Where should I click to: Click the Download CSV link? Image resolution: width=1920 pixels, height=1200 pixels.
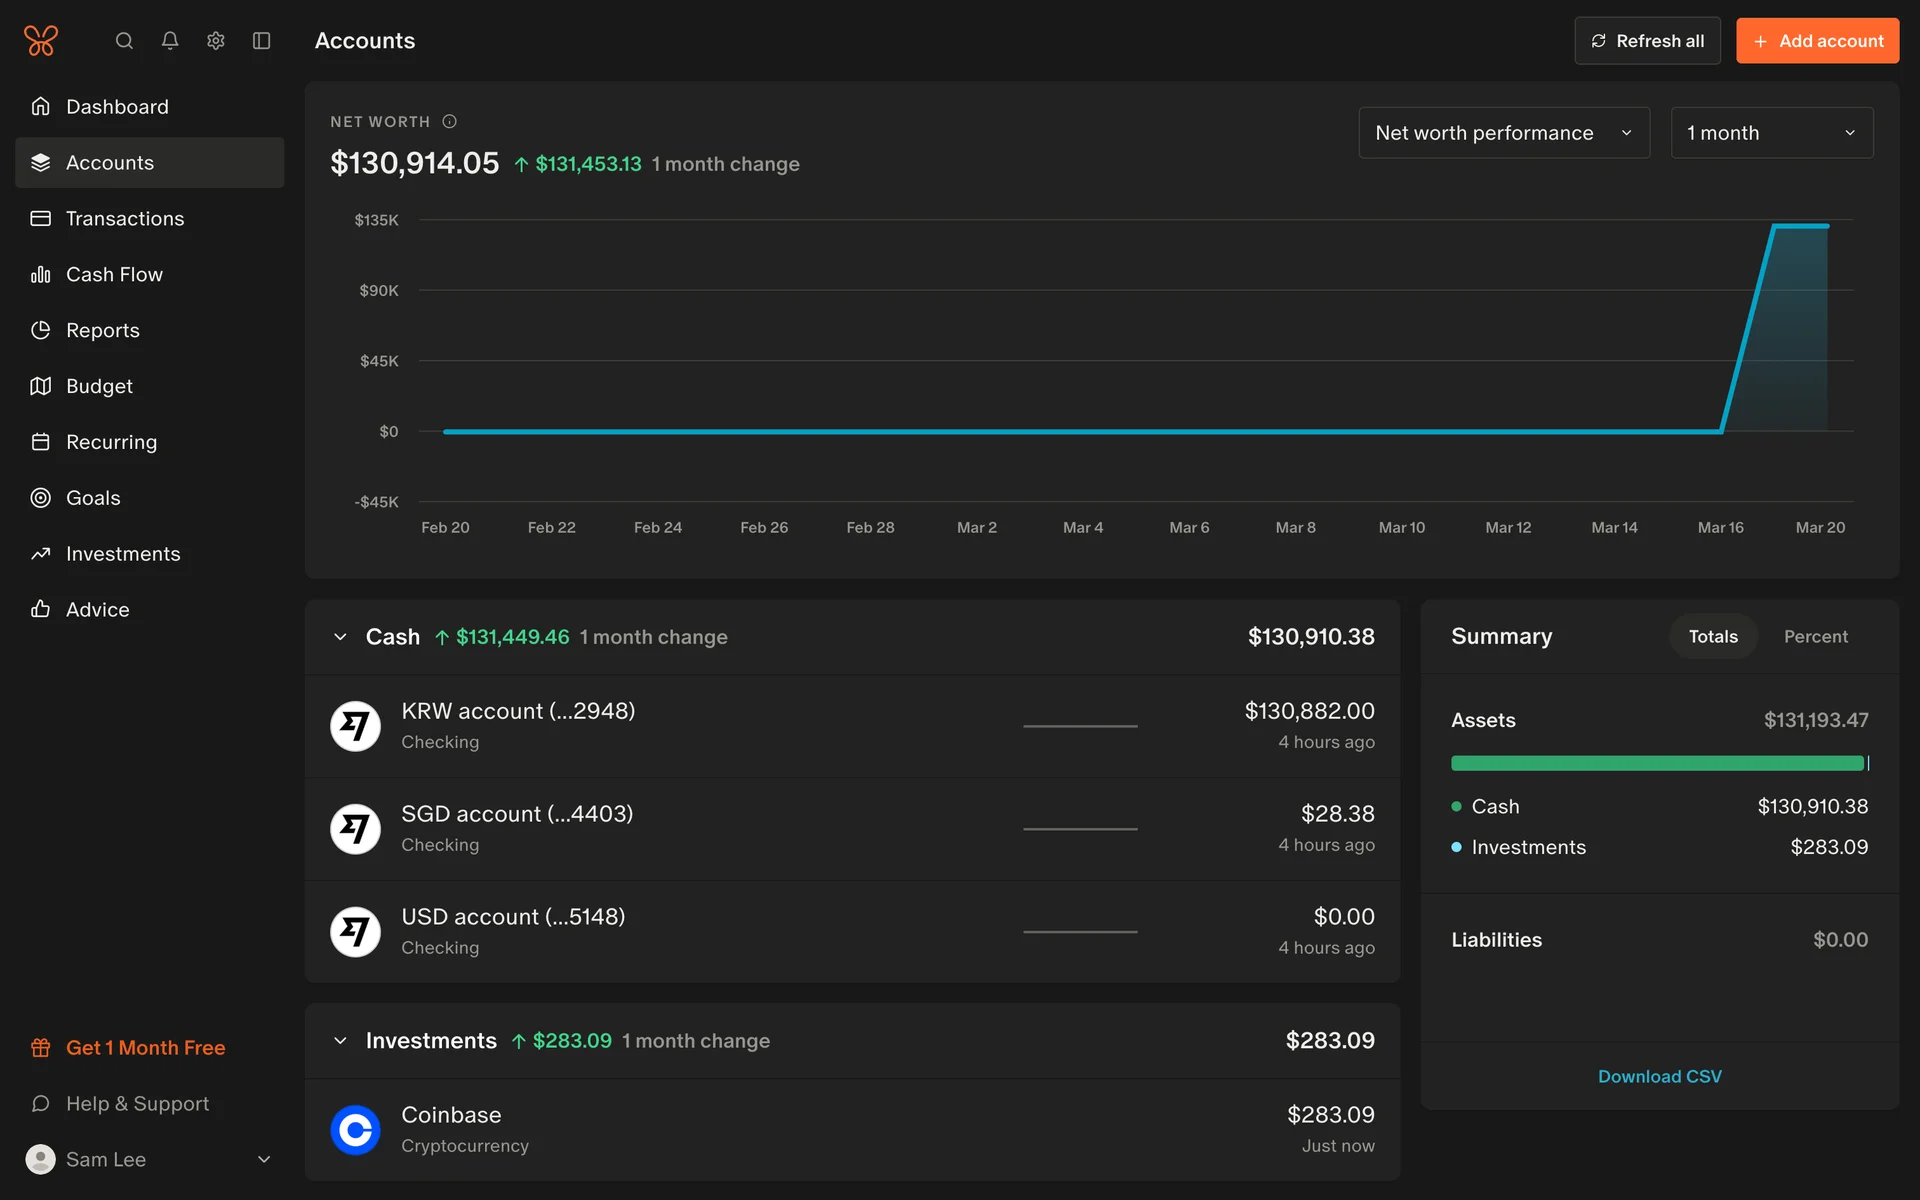1659,1077
